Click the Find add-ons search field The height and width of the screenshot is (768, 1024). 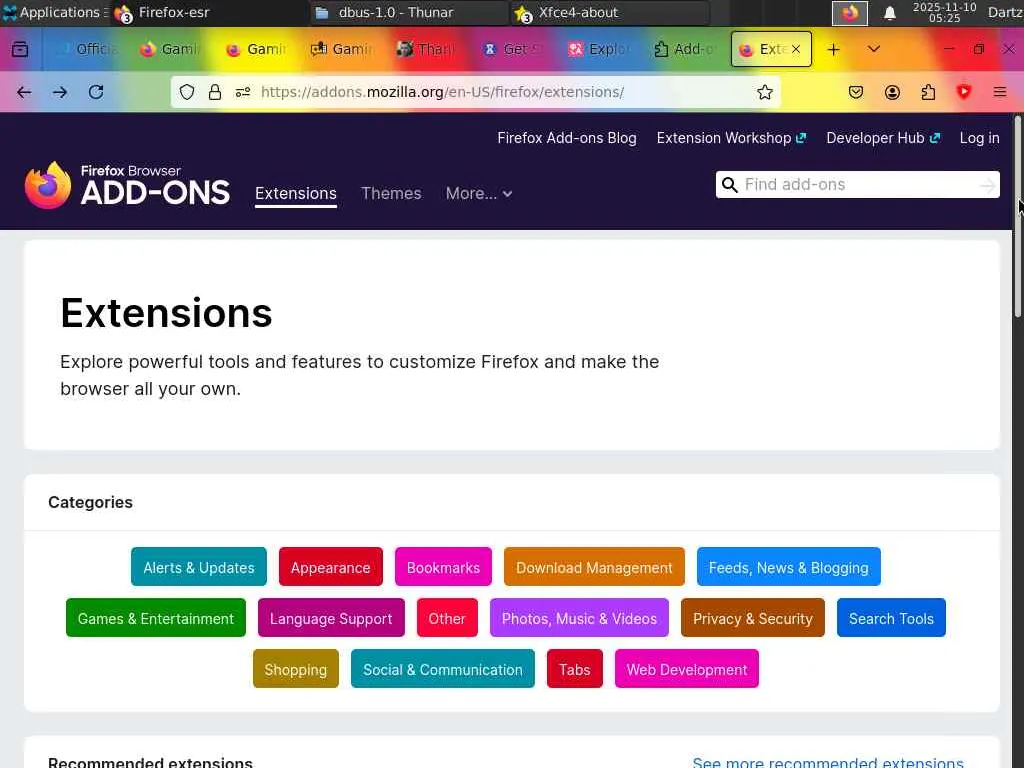[x=857, y=185]
